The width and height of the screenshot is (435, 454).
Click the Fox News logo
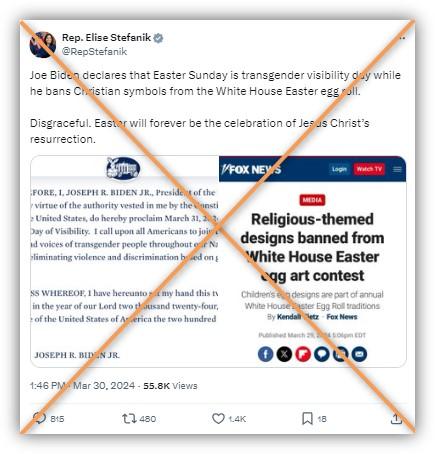pyautogui.click(x=252, y=170)
